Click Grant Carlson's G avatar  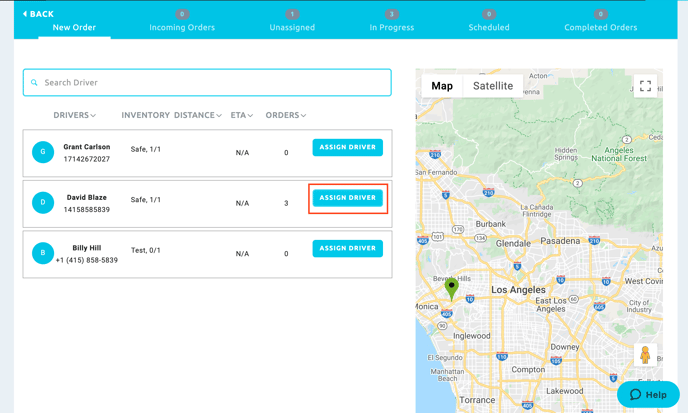(43, 152)
